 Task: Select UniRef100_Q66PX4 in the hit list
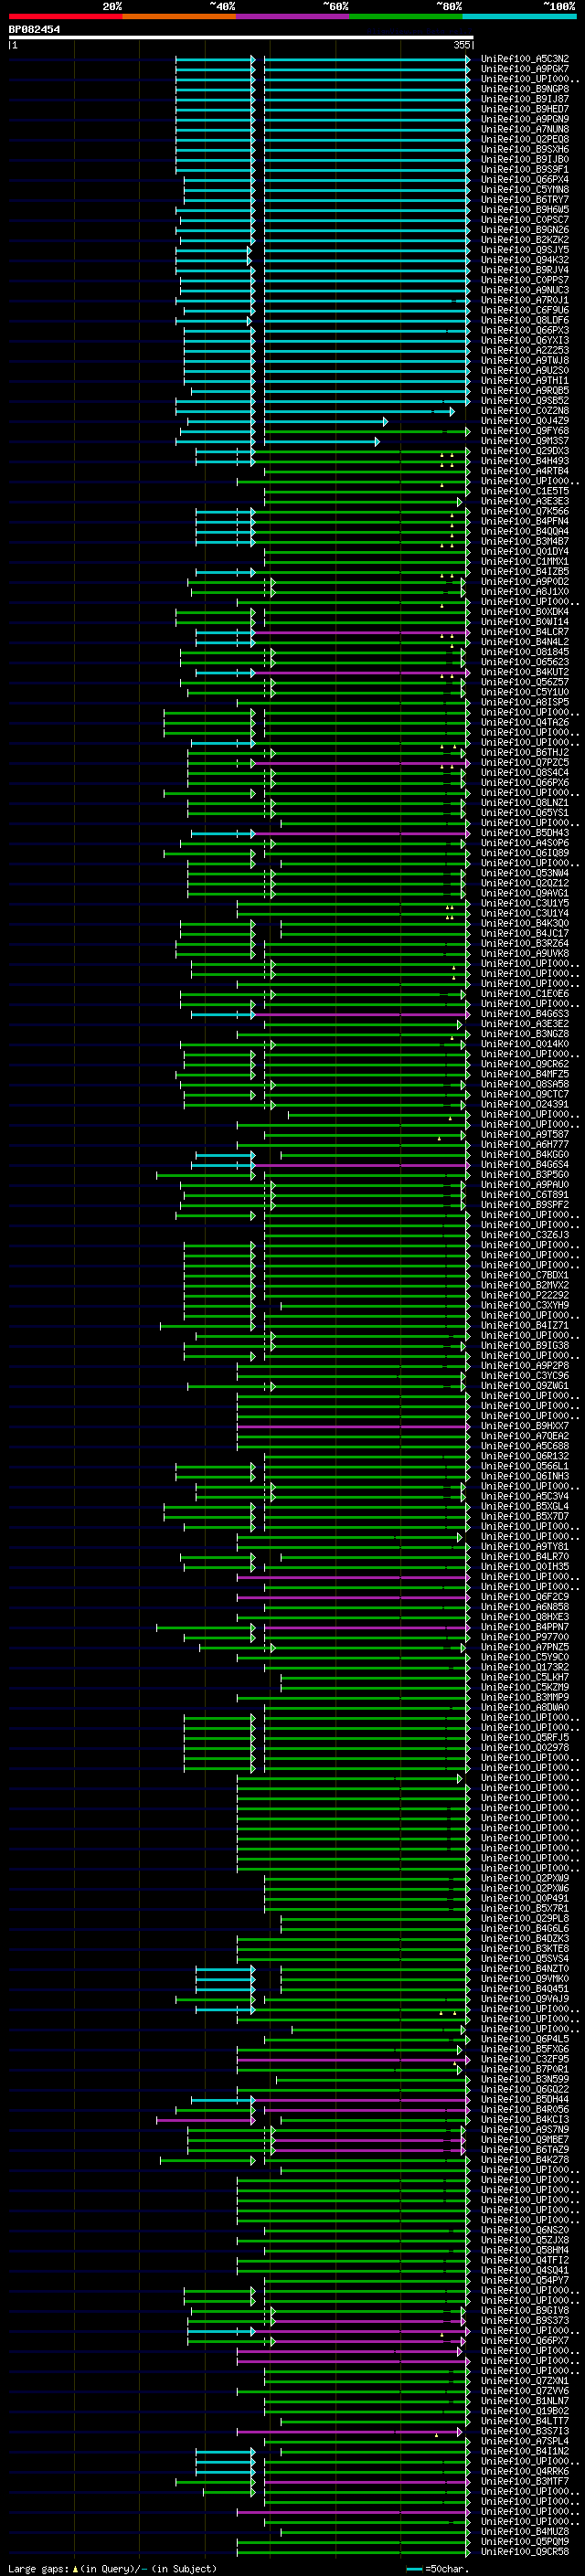525,180
